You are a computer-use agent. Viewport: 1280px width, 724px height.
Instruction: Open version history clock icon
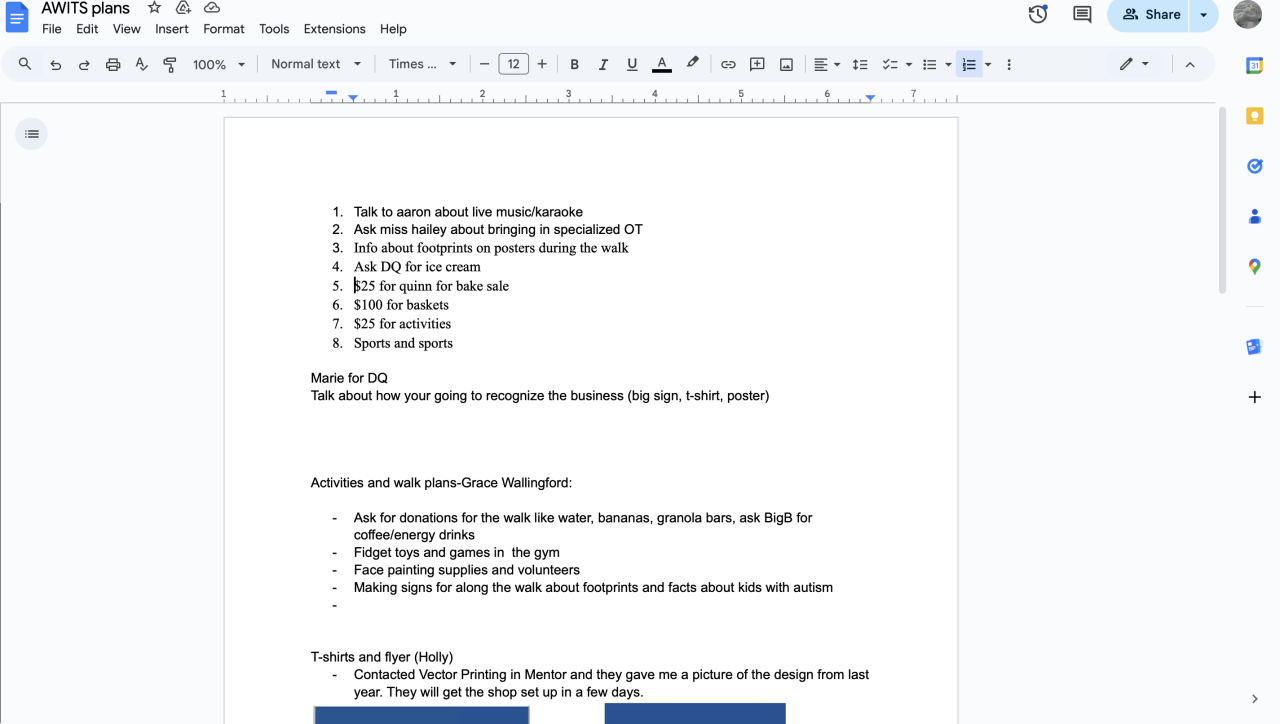1038,14
